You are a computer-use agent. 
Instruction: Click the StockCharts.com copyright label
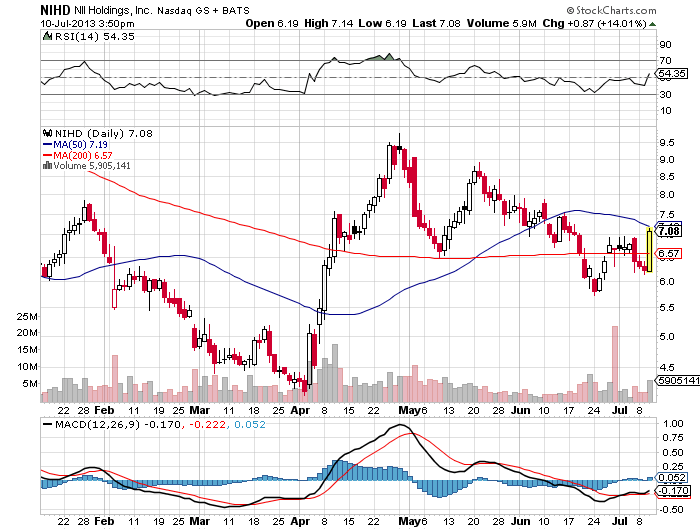(x=611, y=10)
